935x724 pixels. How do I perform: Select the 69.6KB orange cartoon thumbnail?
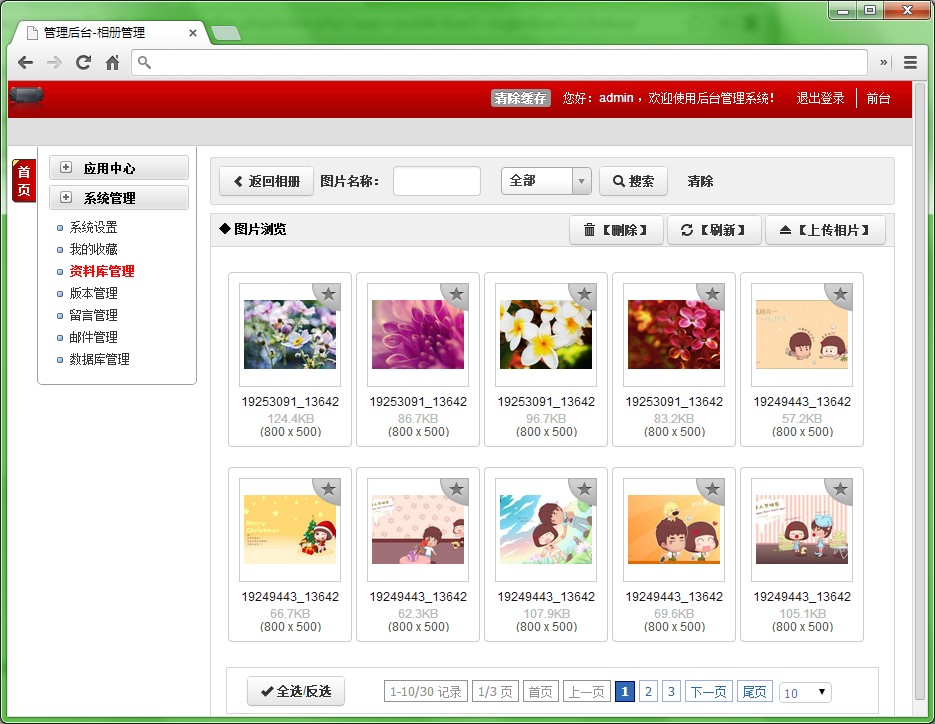point(674,530)
